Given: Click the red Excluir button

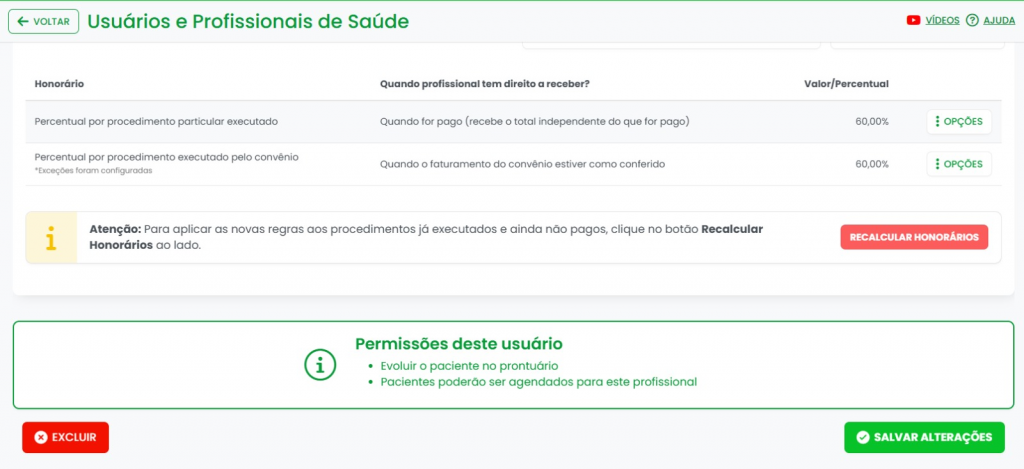Looking at the screenshot, I should click(x=65, y=437).
